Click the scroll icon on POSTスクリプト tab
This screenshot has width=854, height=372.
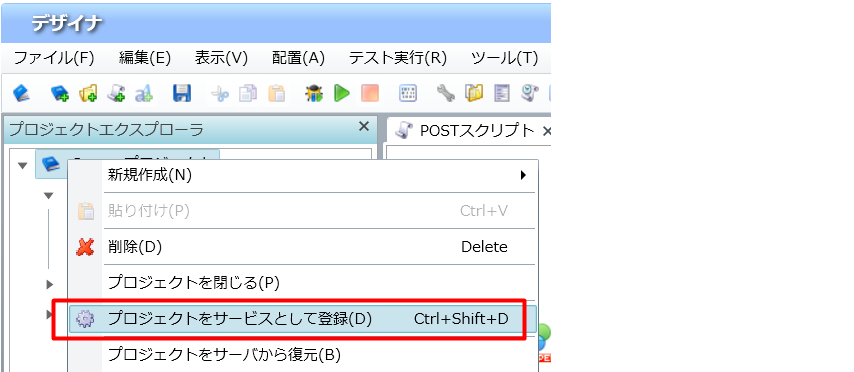click(404, 130)
